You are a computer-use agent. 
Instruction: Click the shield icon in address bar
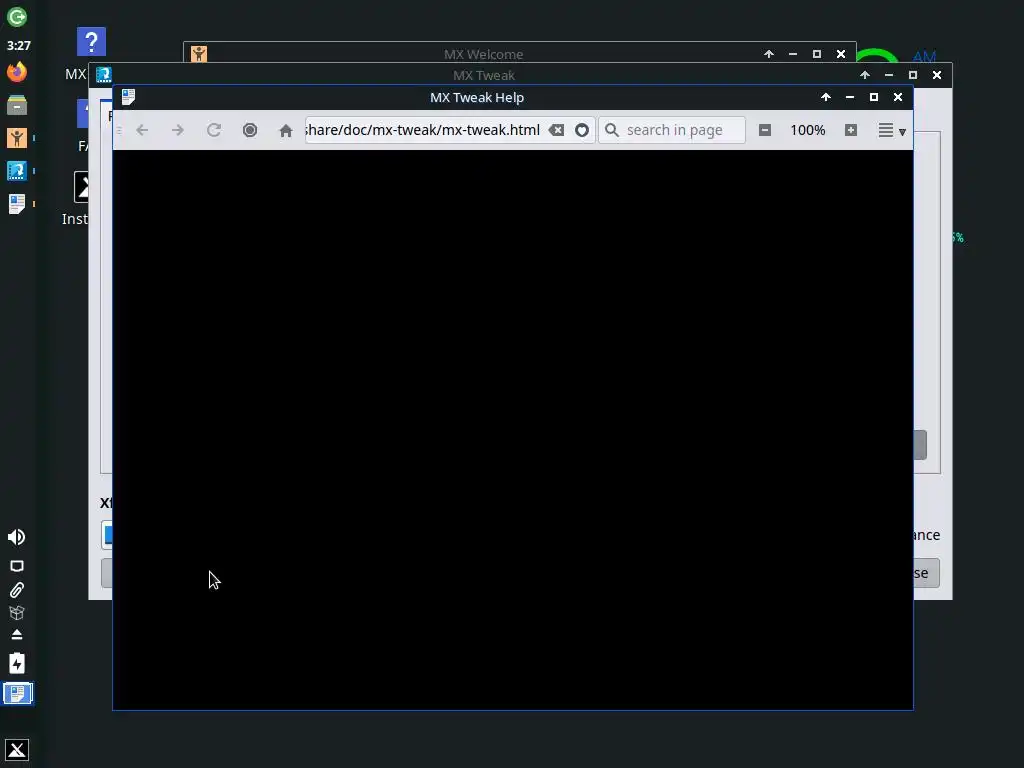[582, 130]
